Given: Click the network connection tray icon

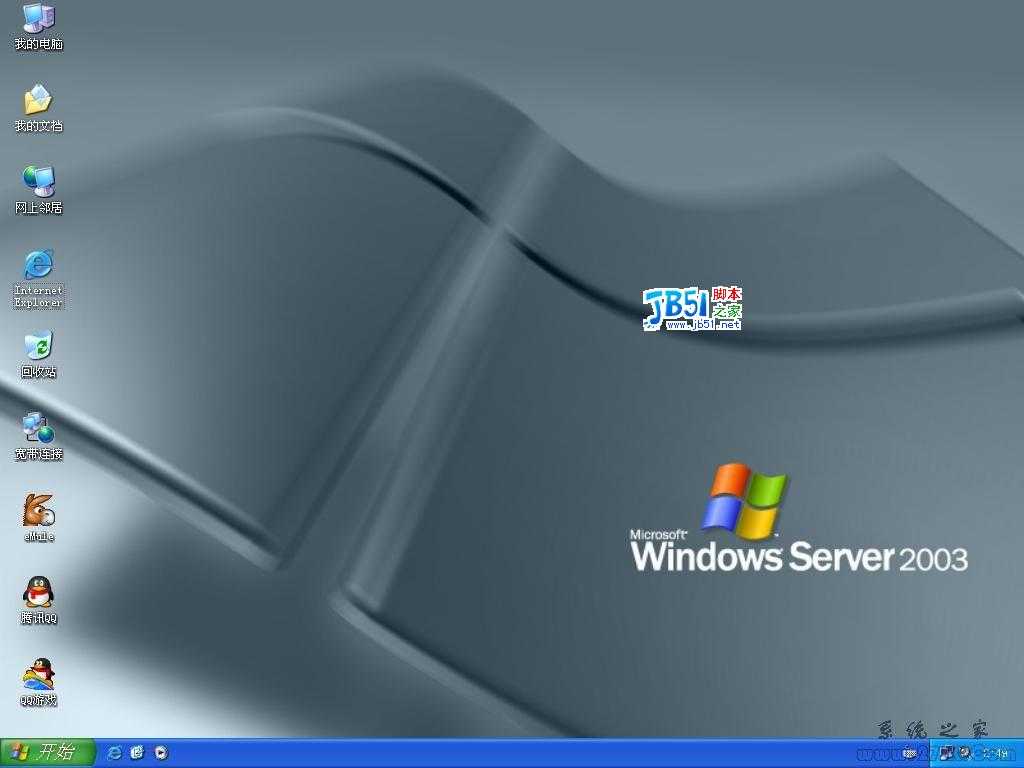Looking at the screenshot, I should pos(948,754).
